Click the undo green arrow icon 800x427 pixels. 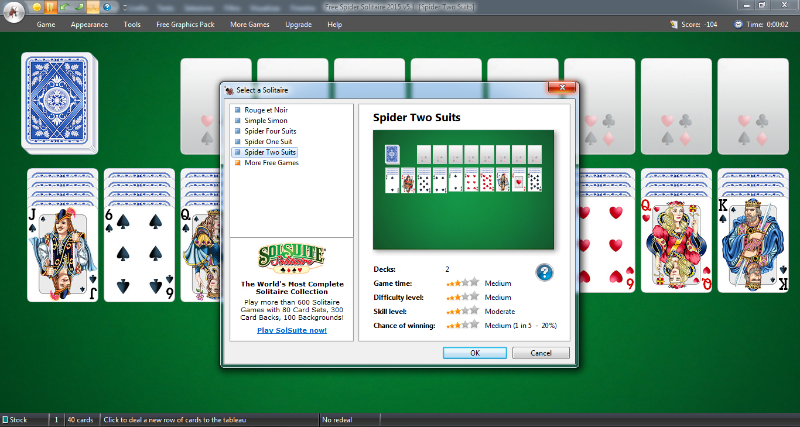click(64, 8)
